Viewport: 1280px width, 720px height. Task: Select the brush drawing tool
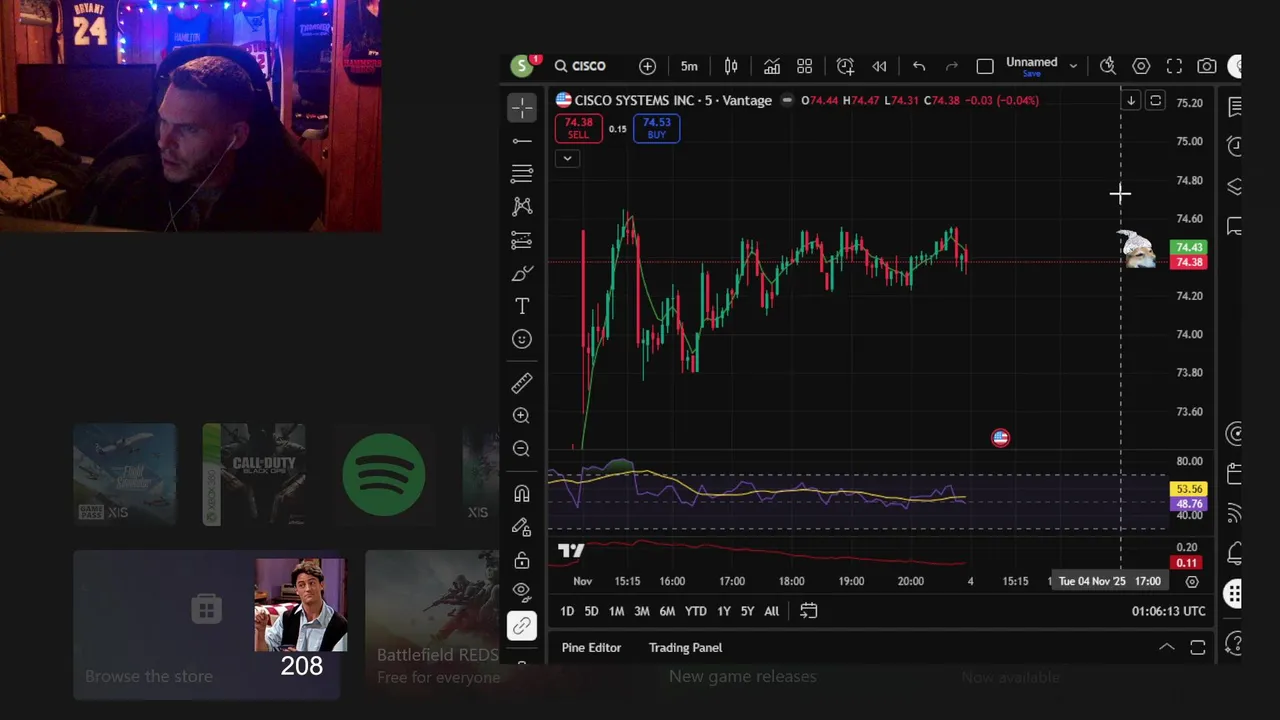[522, 273]
